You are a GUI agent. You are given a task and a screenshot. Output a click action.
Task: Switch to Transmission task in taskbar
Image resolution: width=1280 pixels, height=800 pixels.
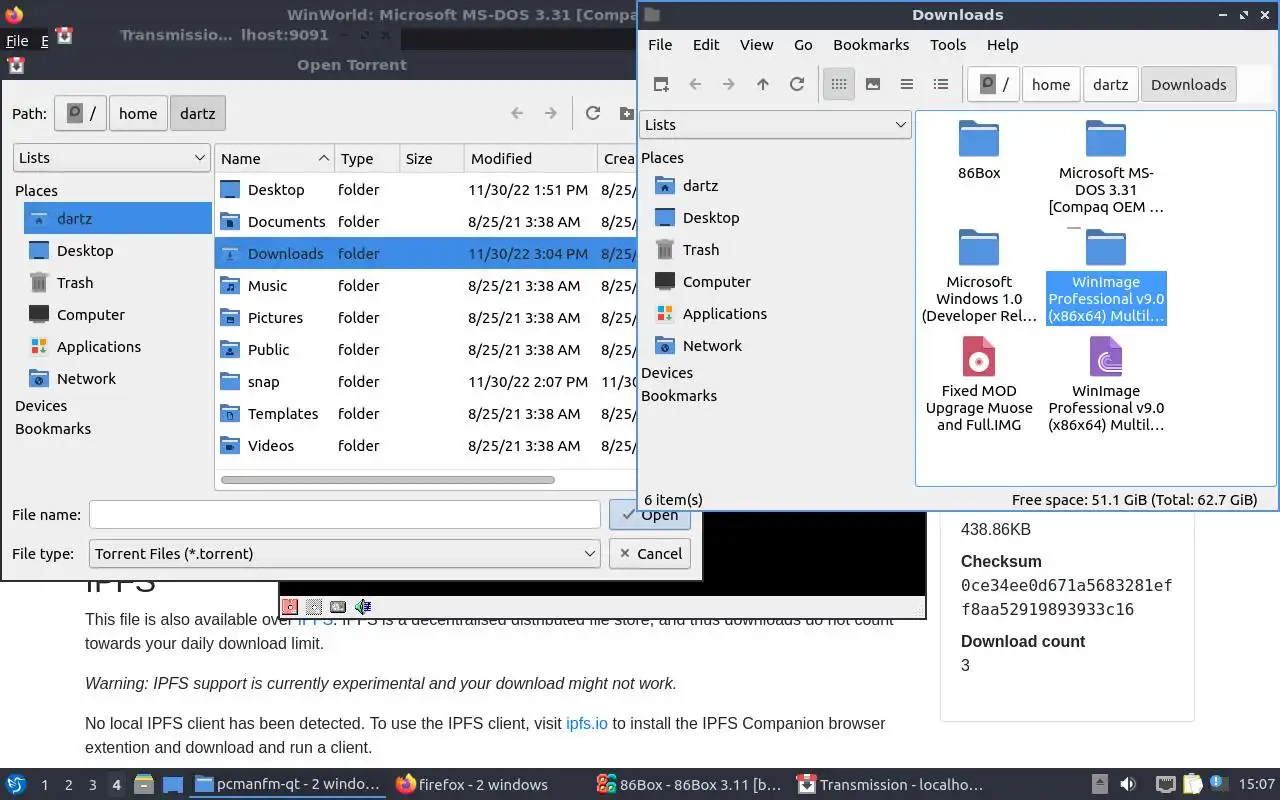pos(890,785)
